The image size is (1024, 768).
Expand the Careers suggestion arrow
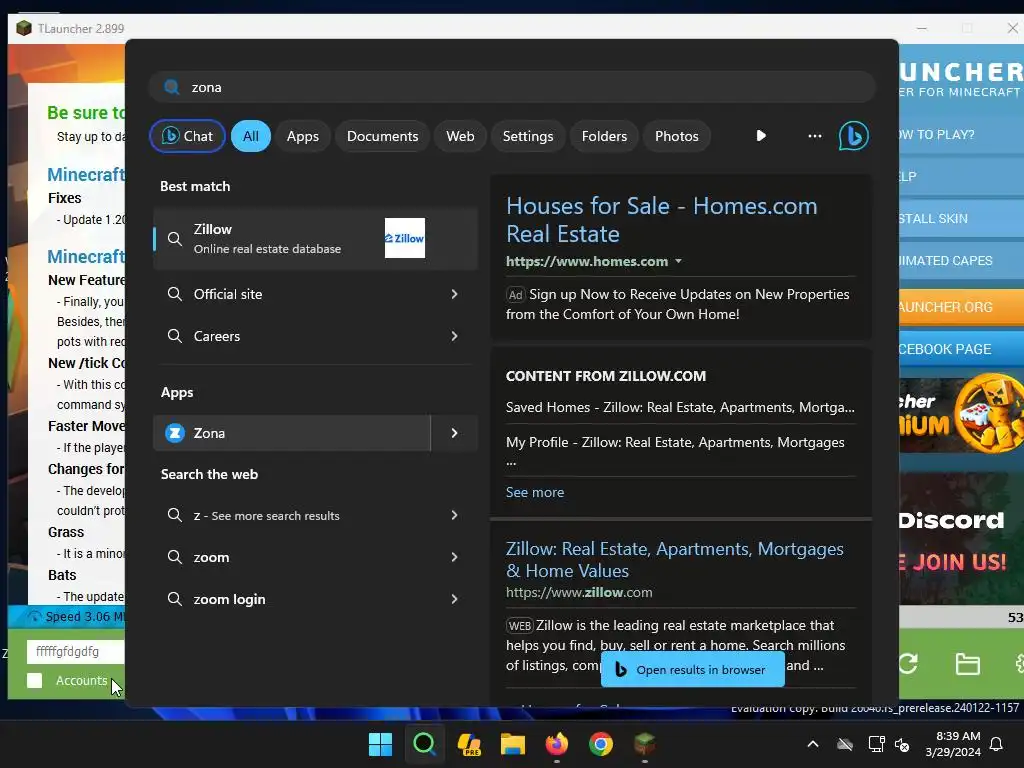point(455,336)
